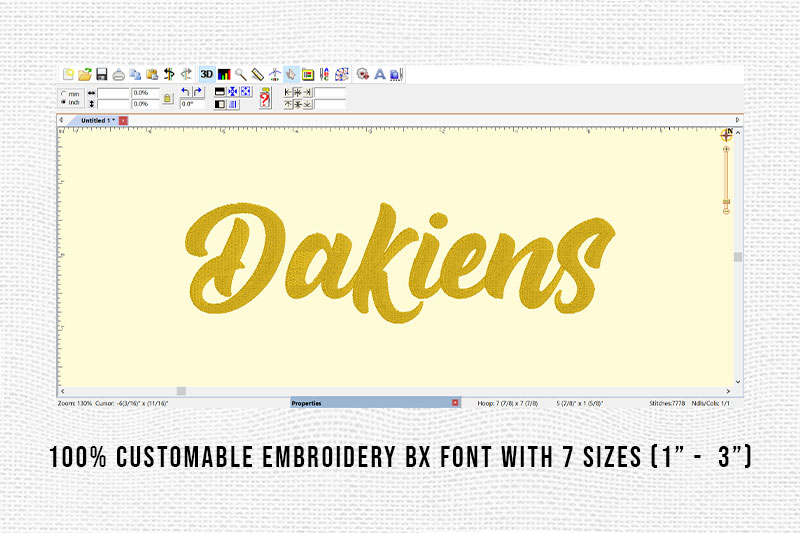Click the black-and-white horizontal split icon
Image resolution: width=800 pixels, height=533 pixels.
[x=220, y=92]
